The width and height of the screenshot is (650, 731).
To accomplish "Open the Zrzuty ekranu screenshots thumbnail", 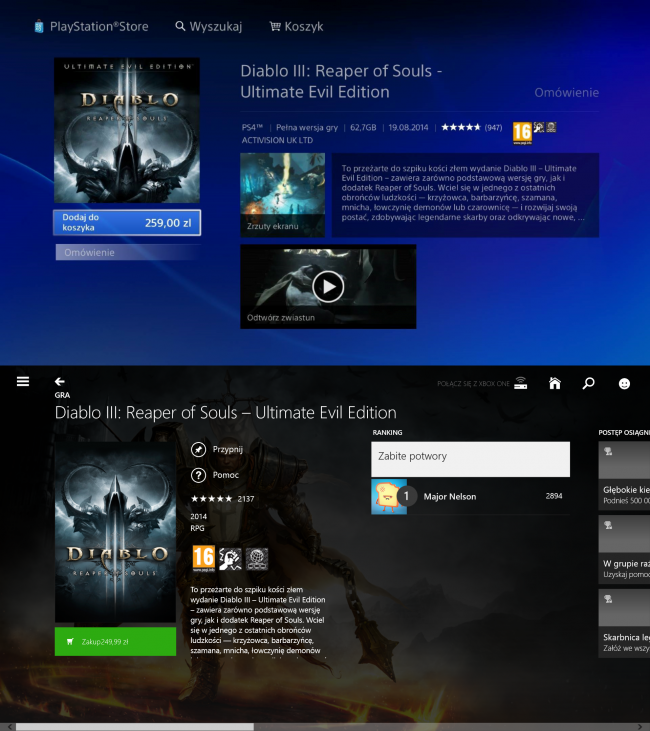I will [x=282, y=195].
